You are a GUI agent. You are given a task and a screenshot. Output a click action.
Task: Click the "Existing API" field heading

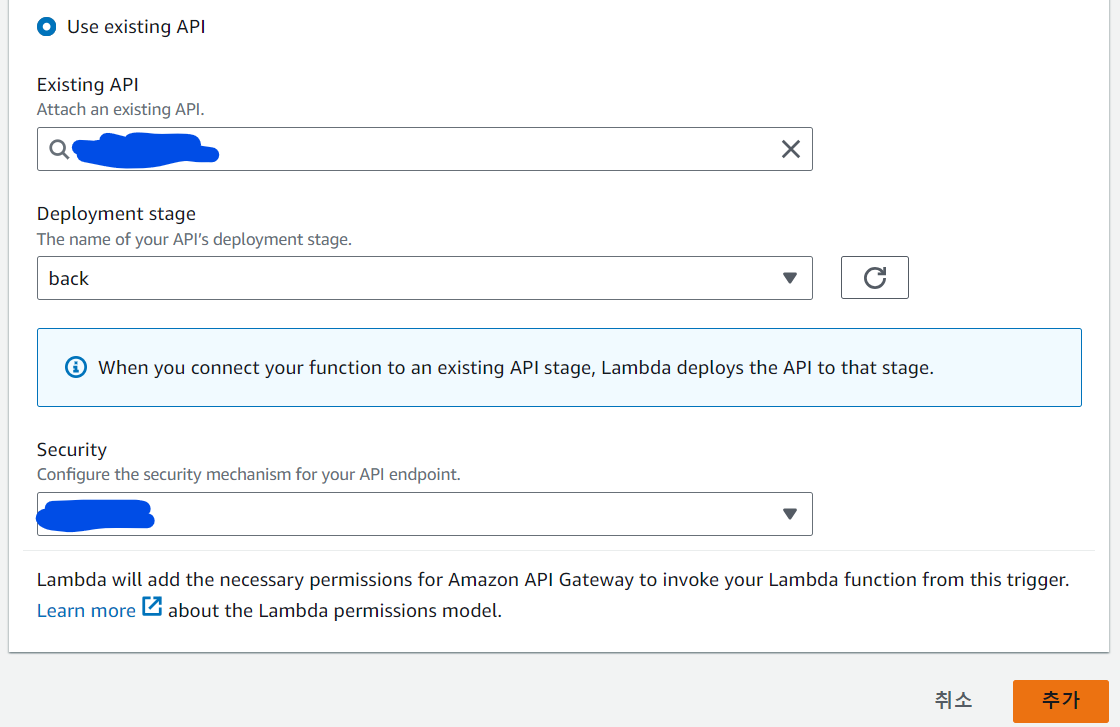click(x=88, y=86)
